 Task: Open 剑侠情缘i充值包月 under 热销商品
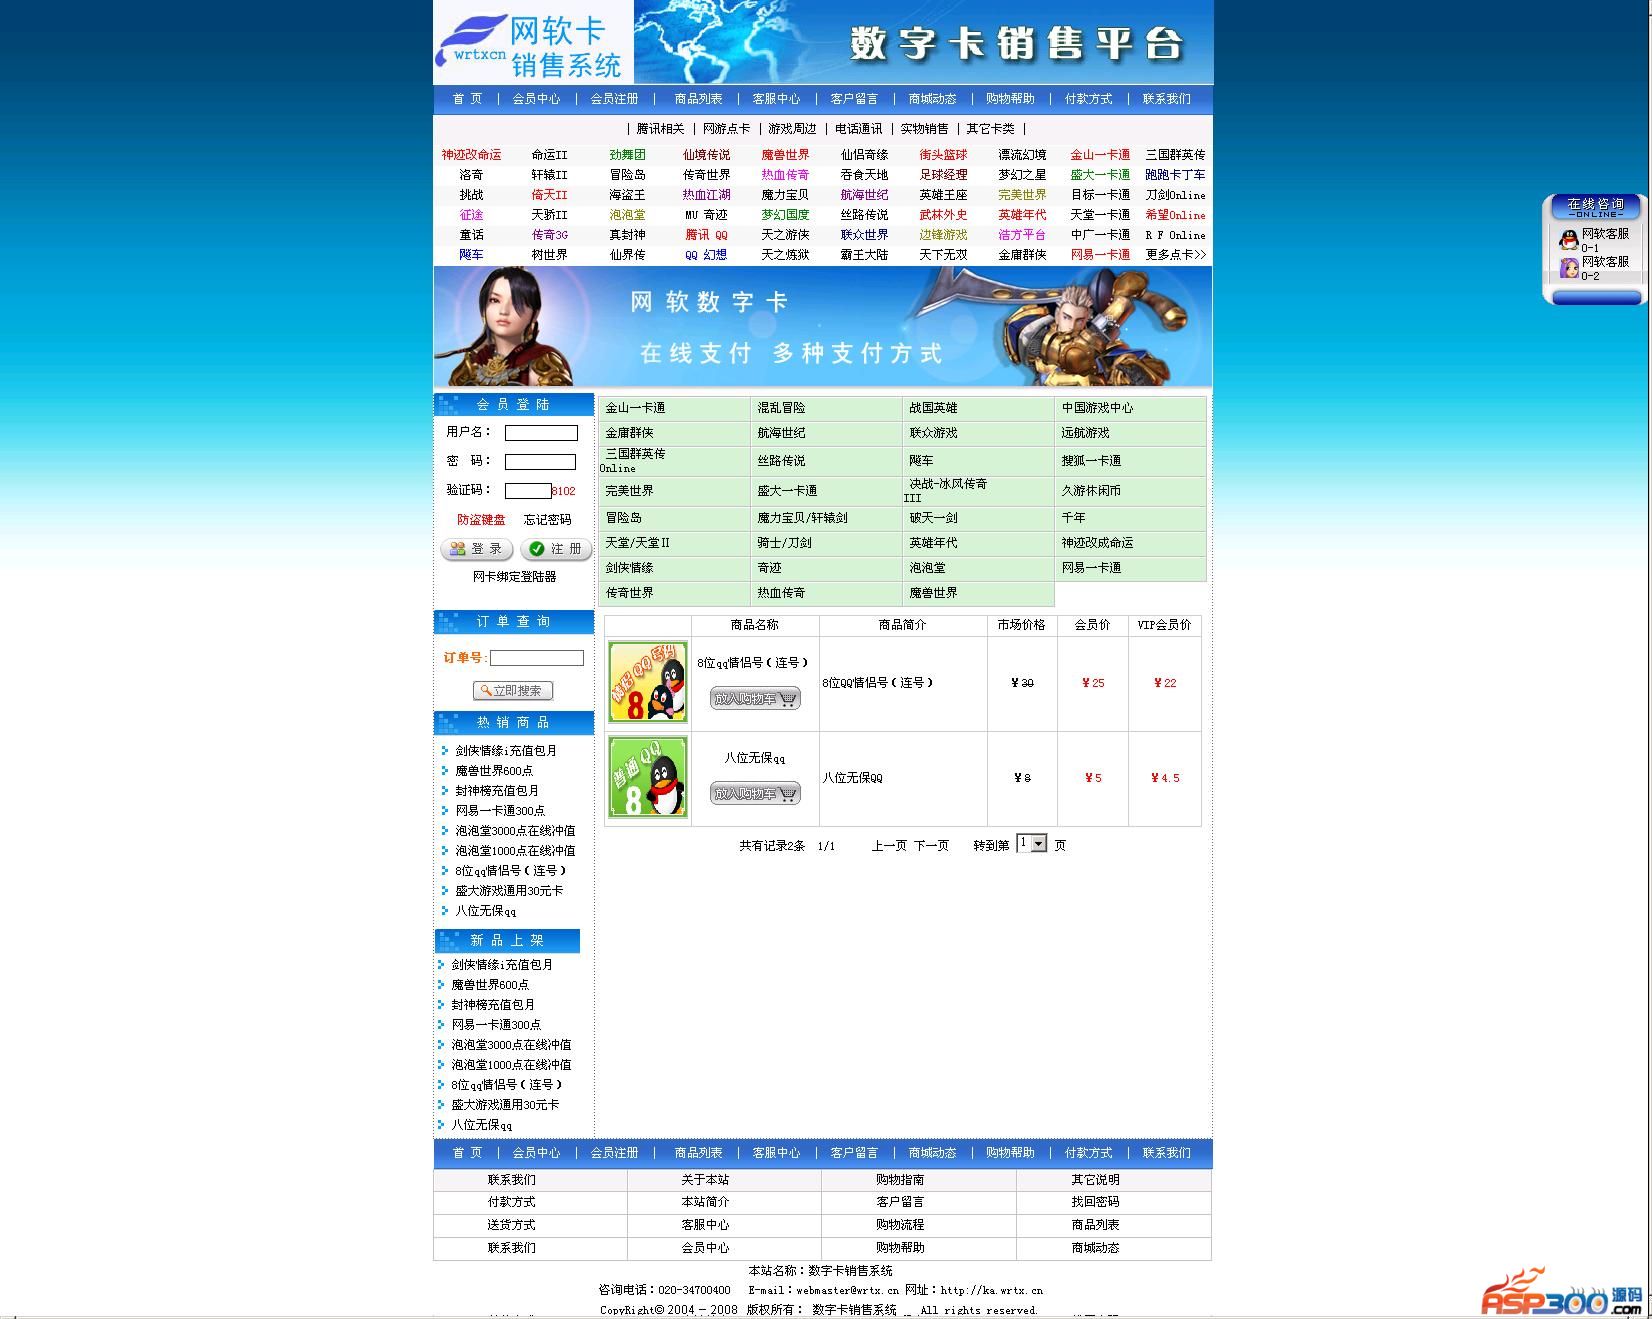(506, 751)
